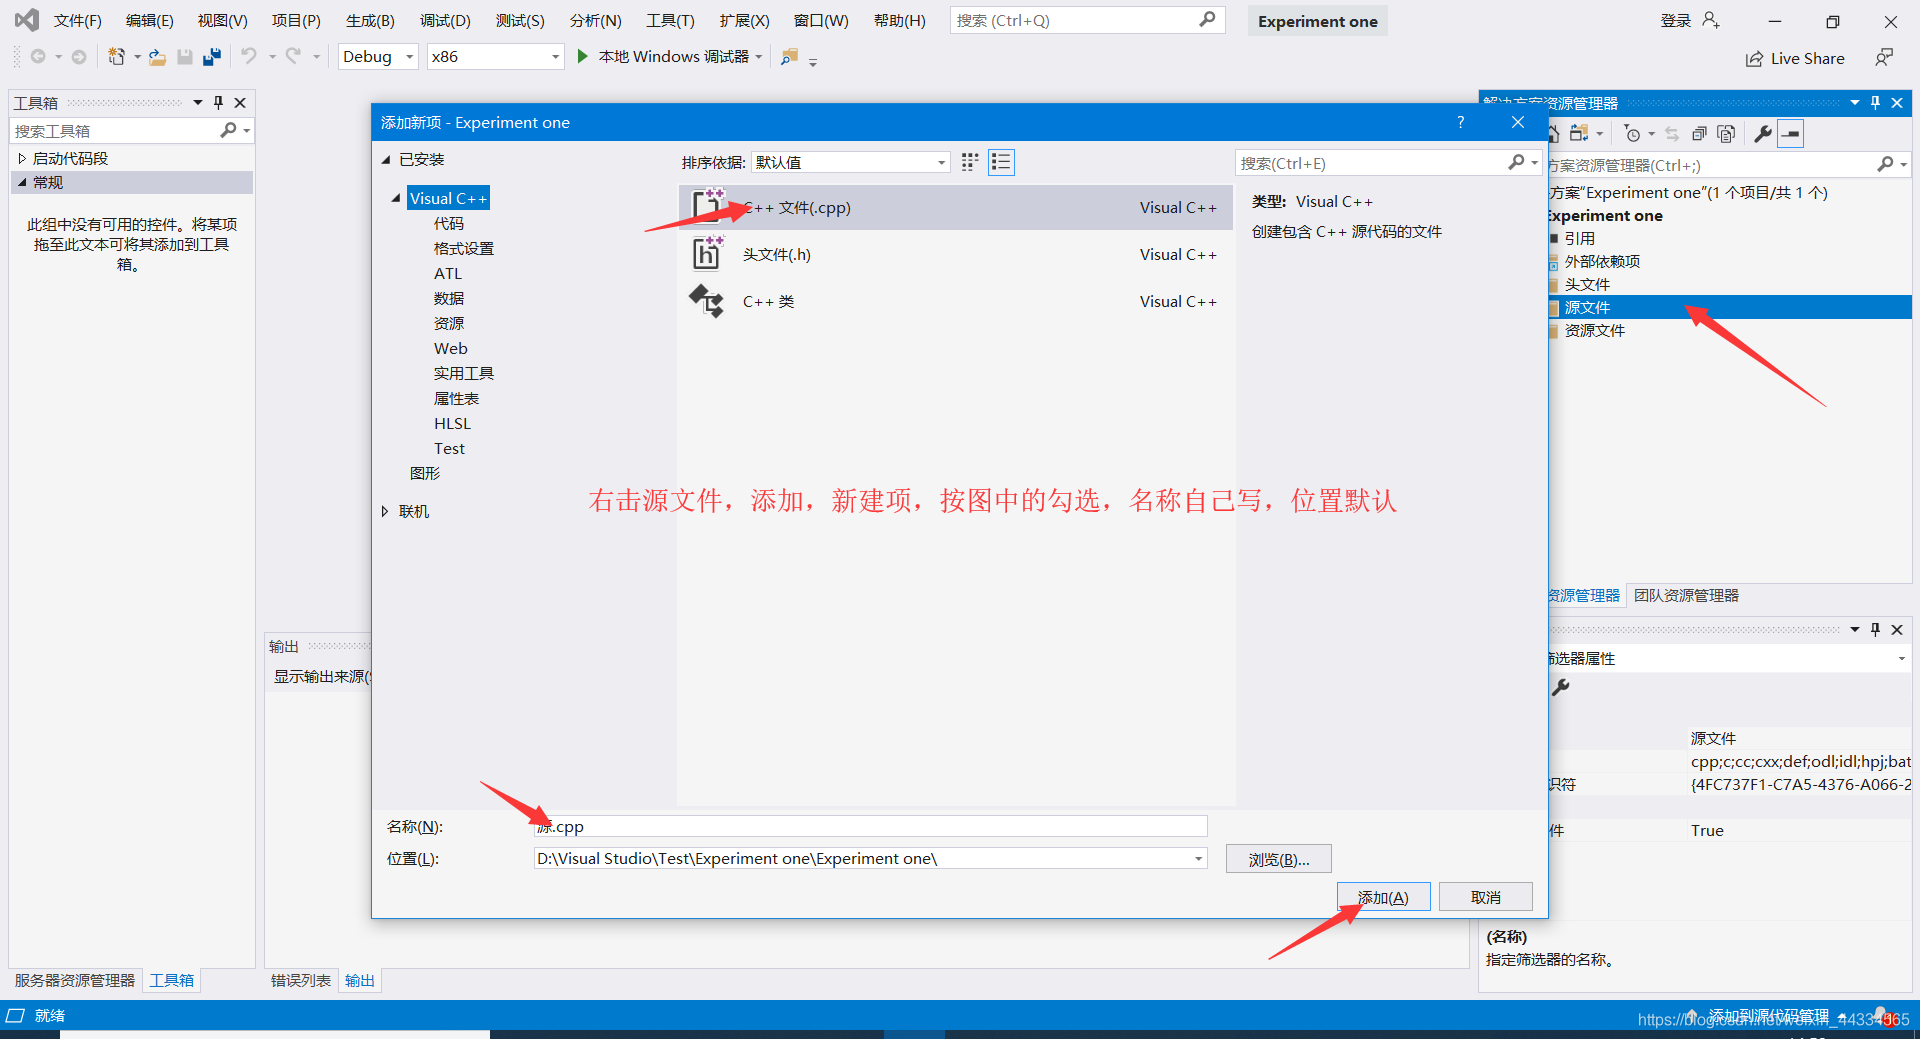Click Solution Explorer properties wrench icon
1920x1039 pixels.
1763,133
